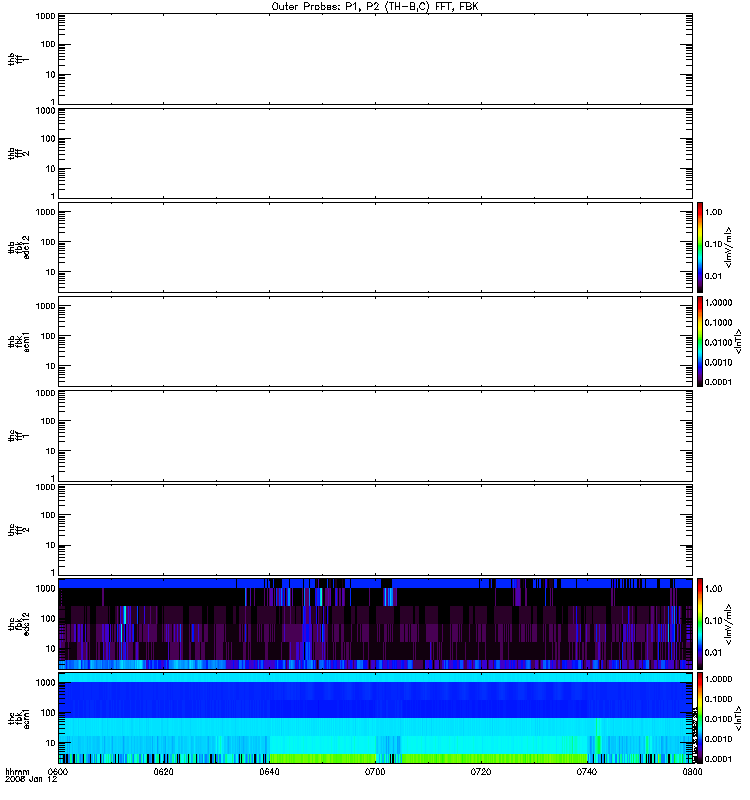
Task: Click the 1.00 value on thc edc12 color bar
Action: coord(713,589)
